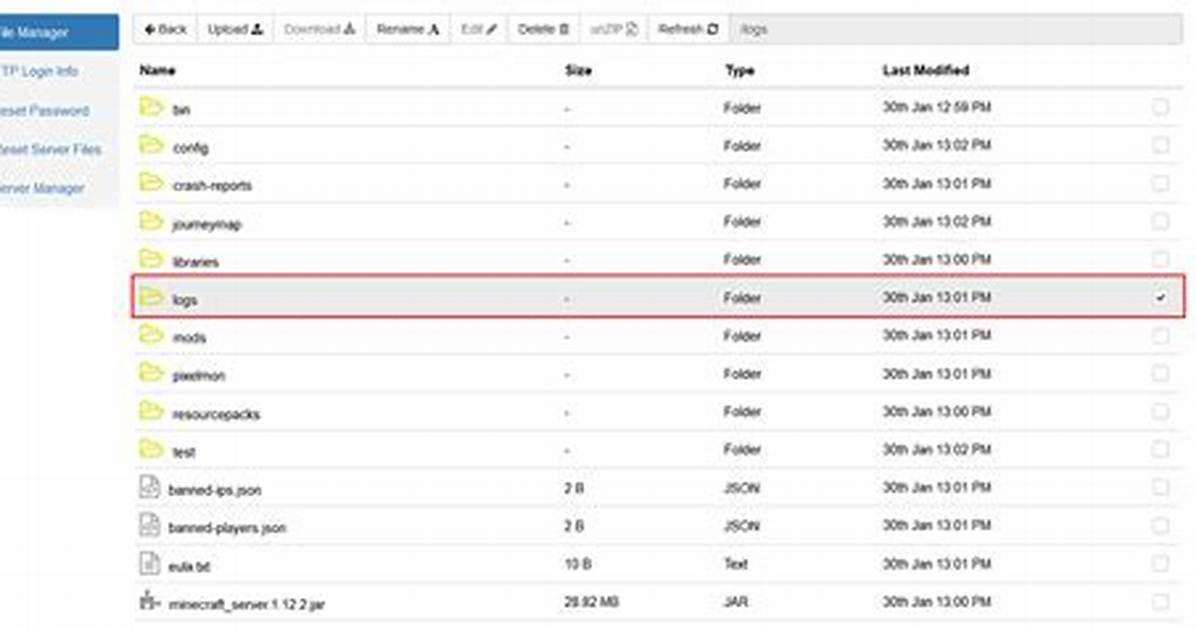Tick the checkbox for libraries folder
Viewport: 1196px width, 628px height.
(1160, 259)
